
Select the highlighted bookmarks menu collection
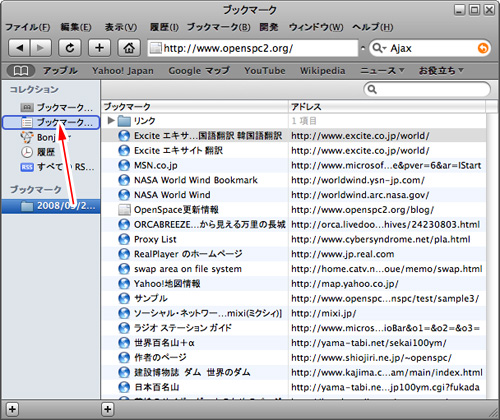(51, 122)
